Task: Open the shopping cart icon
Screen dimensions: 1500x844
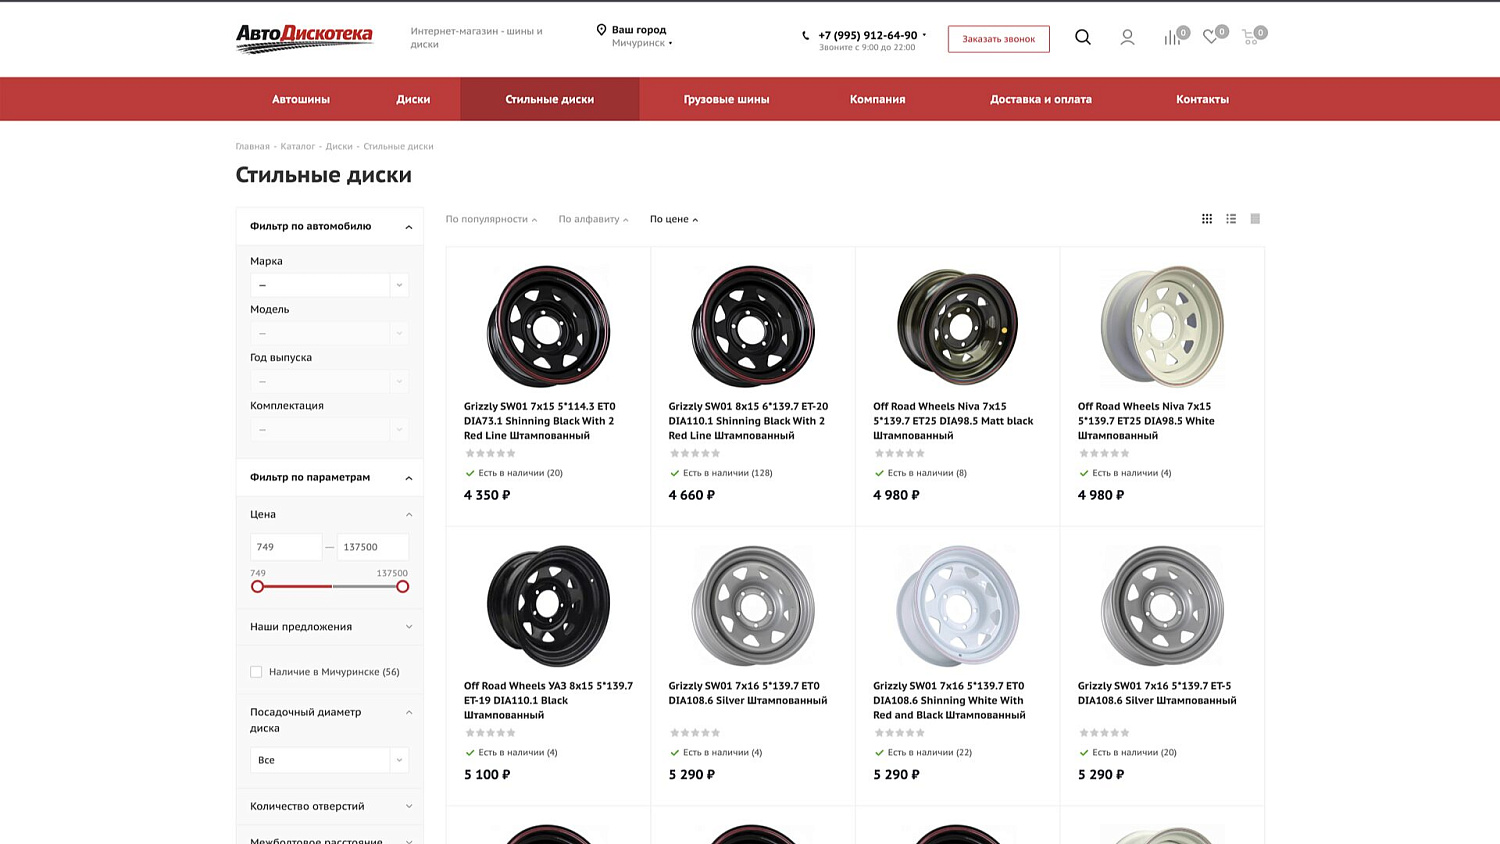Action: point(1250,37)
